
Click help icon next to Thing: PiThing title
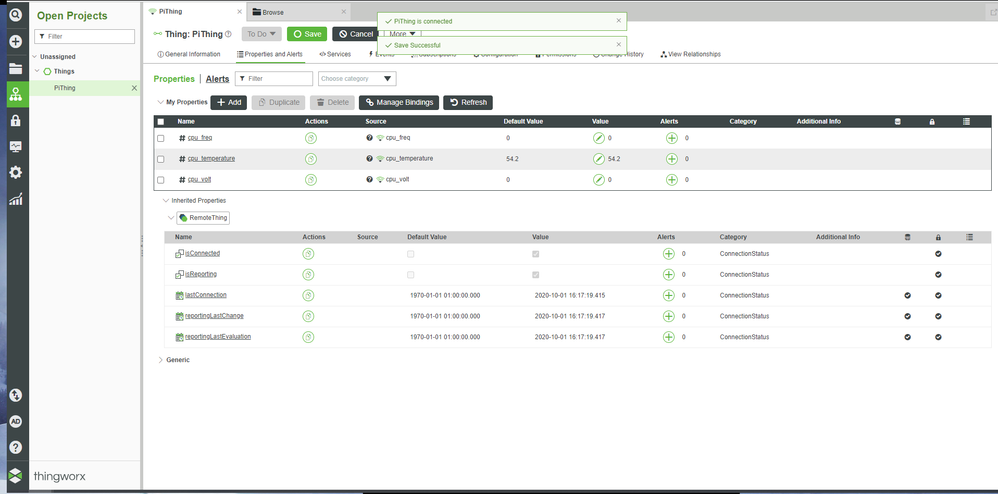[228, 34]
